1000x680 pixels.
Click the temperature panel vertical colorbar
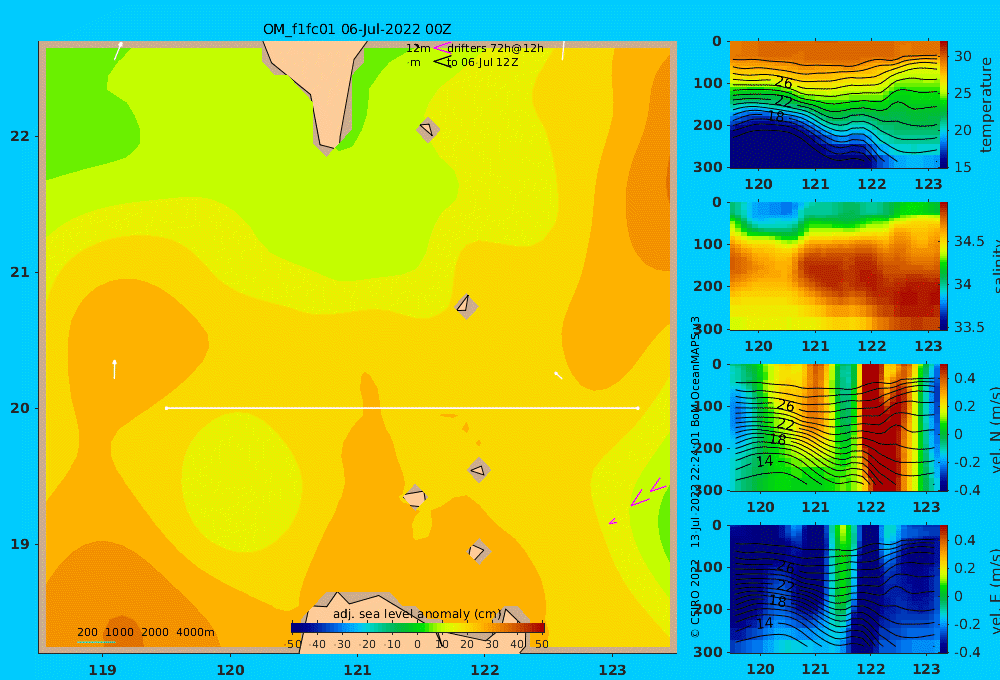tap(943, 105)
